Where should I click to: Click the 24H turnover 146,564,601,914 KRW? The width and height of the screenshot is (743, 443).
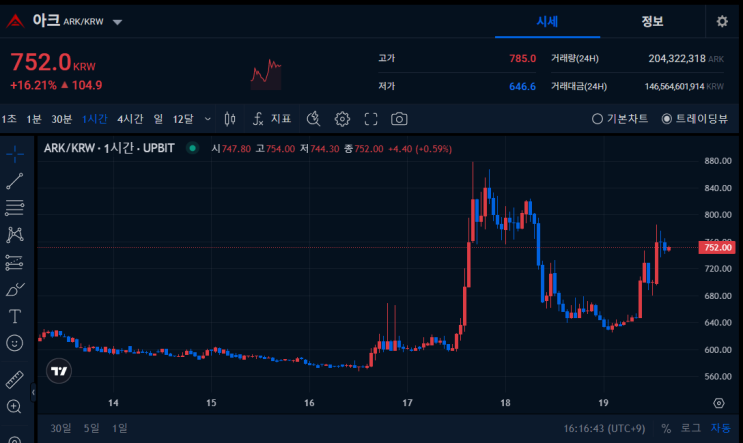coord(684,86)
